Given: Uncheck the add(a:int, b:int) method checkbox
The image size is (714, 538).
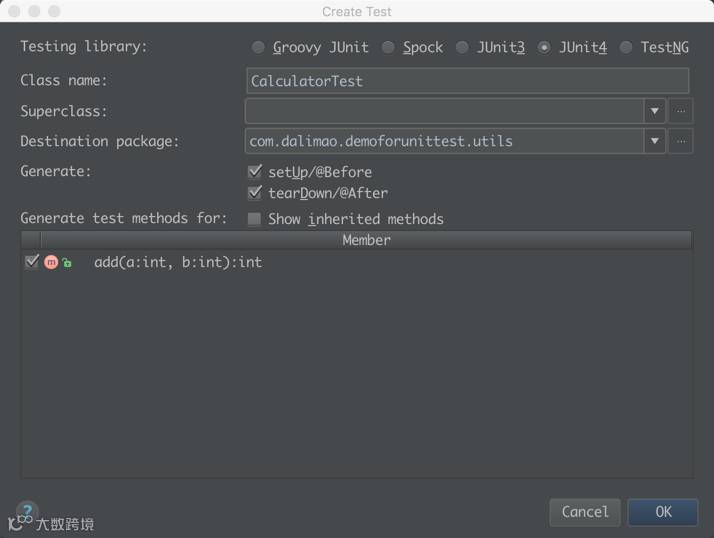Looking at the screenshot, I should (32, 262).
